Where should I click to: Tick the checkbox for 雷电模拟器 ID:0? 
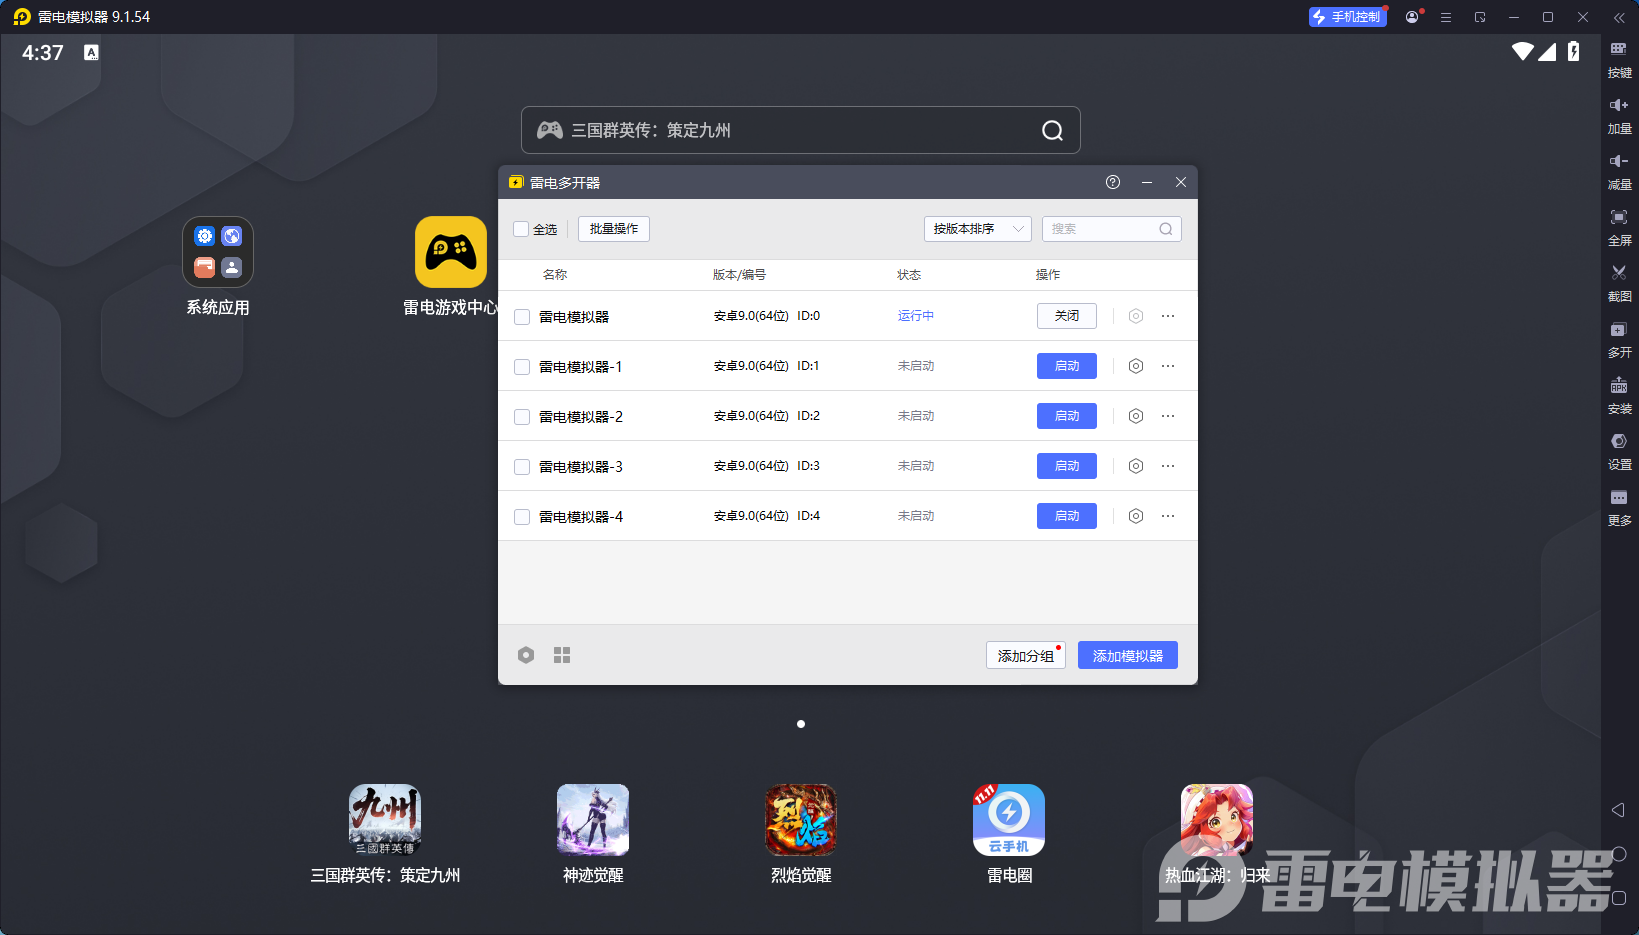coord(522,317)
